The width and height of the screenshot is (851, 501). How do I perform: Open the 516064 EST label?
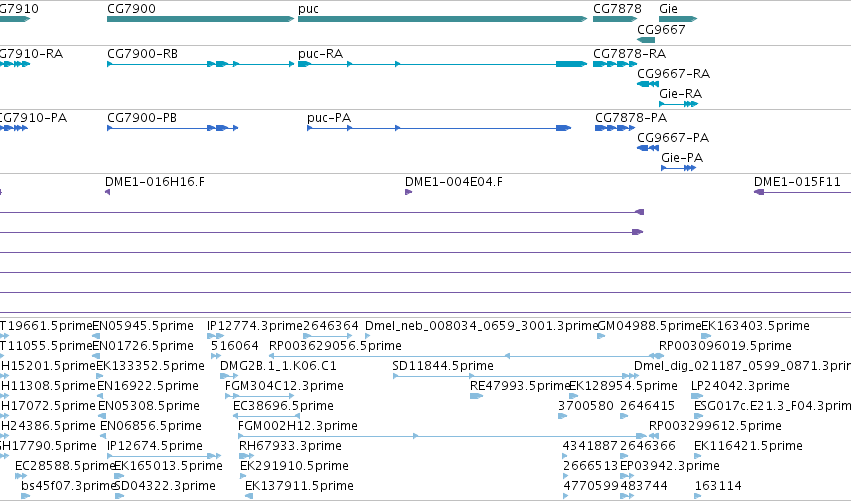(x=234, y=346)
